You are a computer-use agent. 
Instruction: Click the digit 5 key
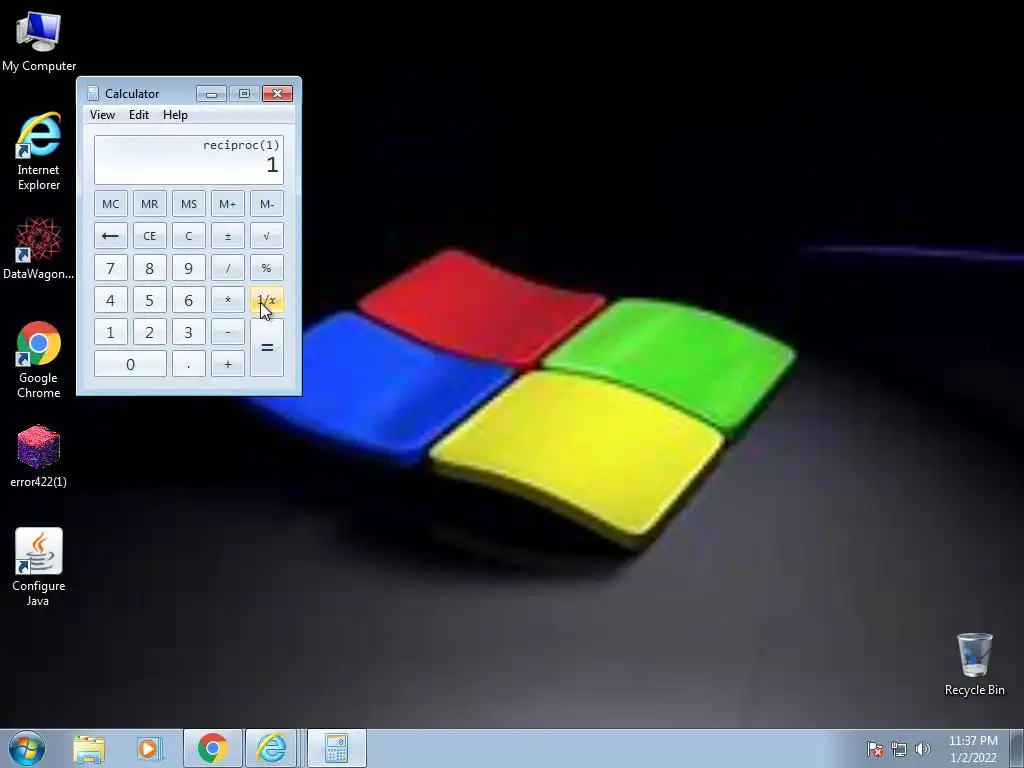(150, 300)
